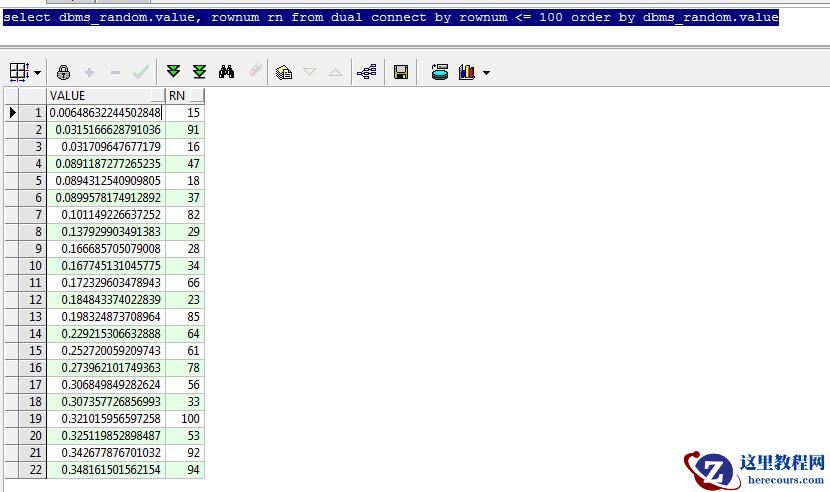Click the sort button in VALUE header
This screenshot has height=492, width=830.
click(158, 96)
